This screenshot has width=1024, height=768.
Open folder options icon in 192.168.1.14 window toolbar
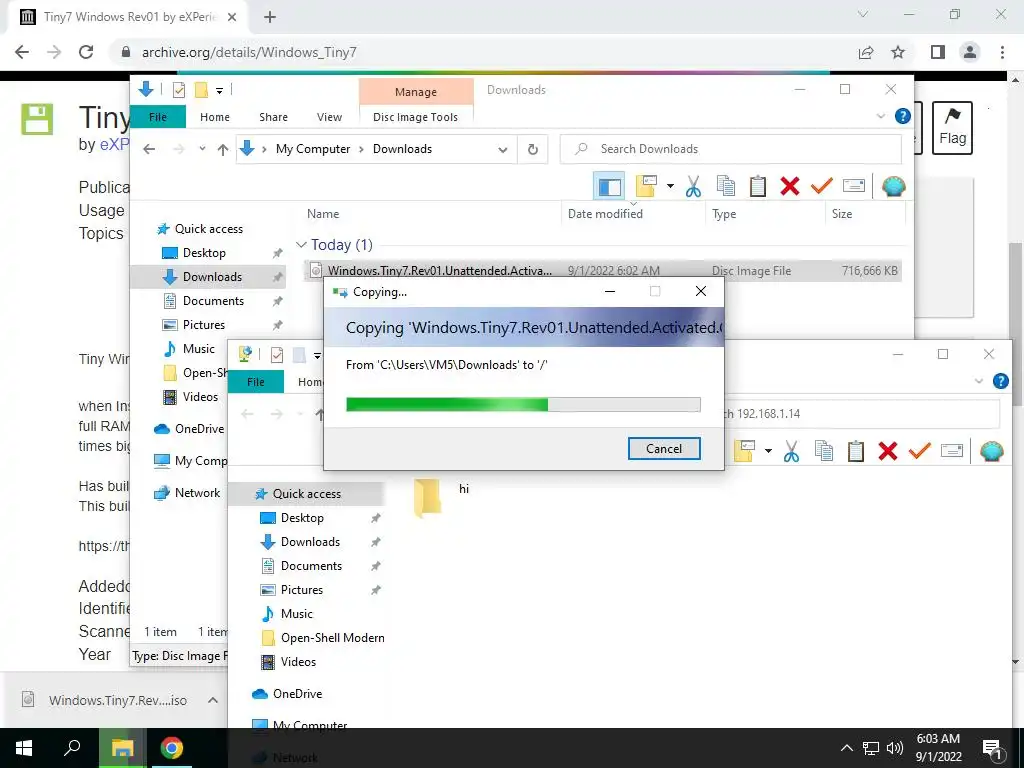click(x=744, y=451)
